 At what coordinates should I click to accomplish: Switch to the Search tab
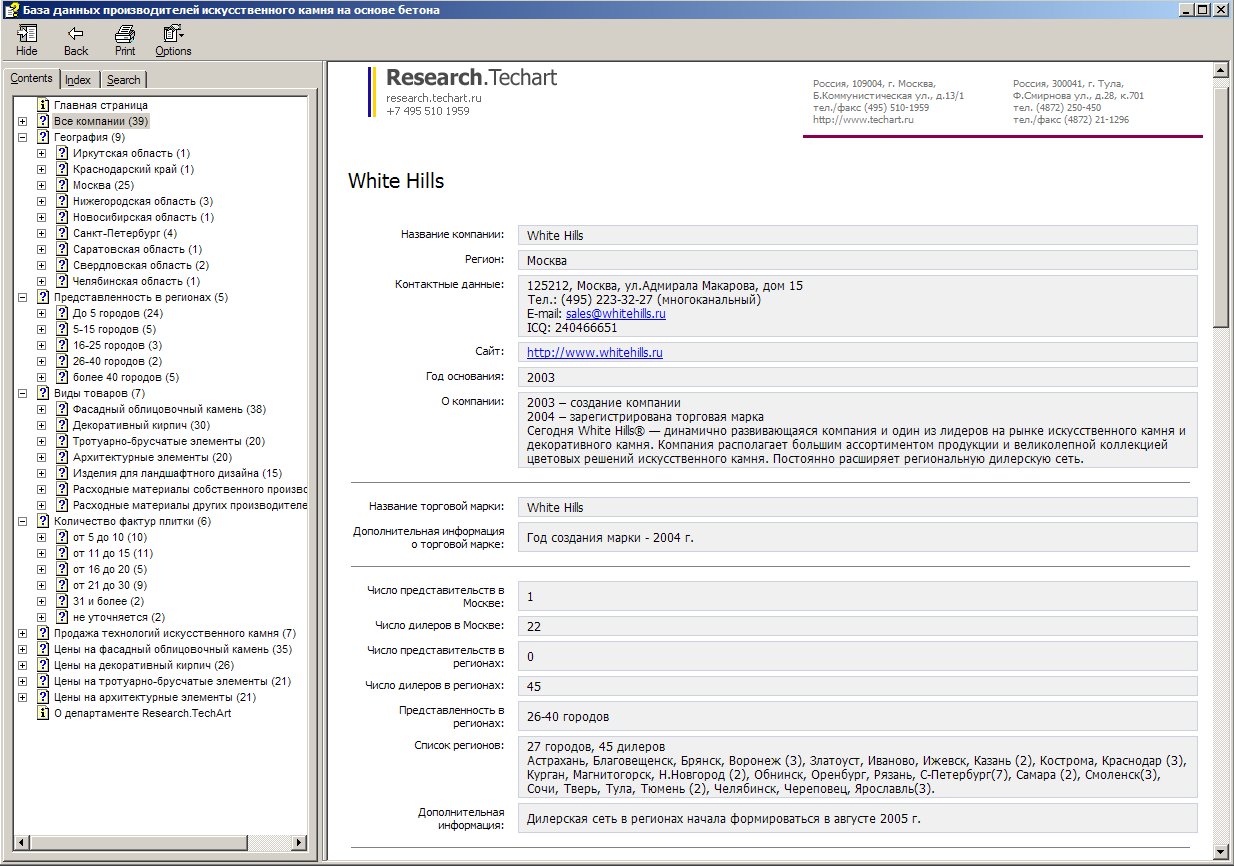point(124,80)
